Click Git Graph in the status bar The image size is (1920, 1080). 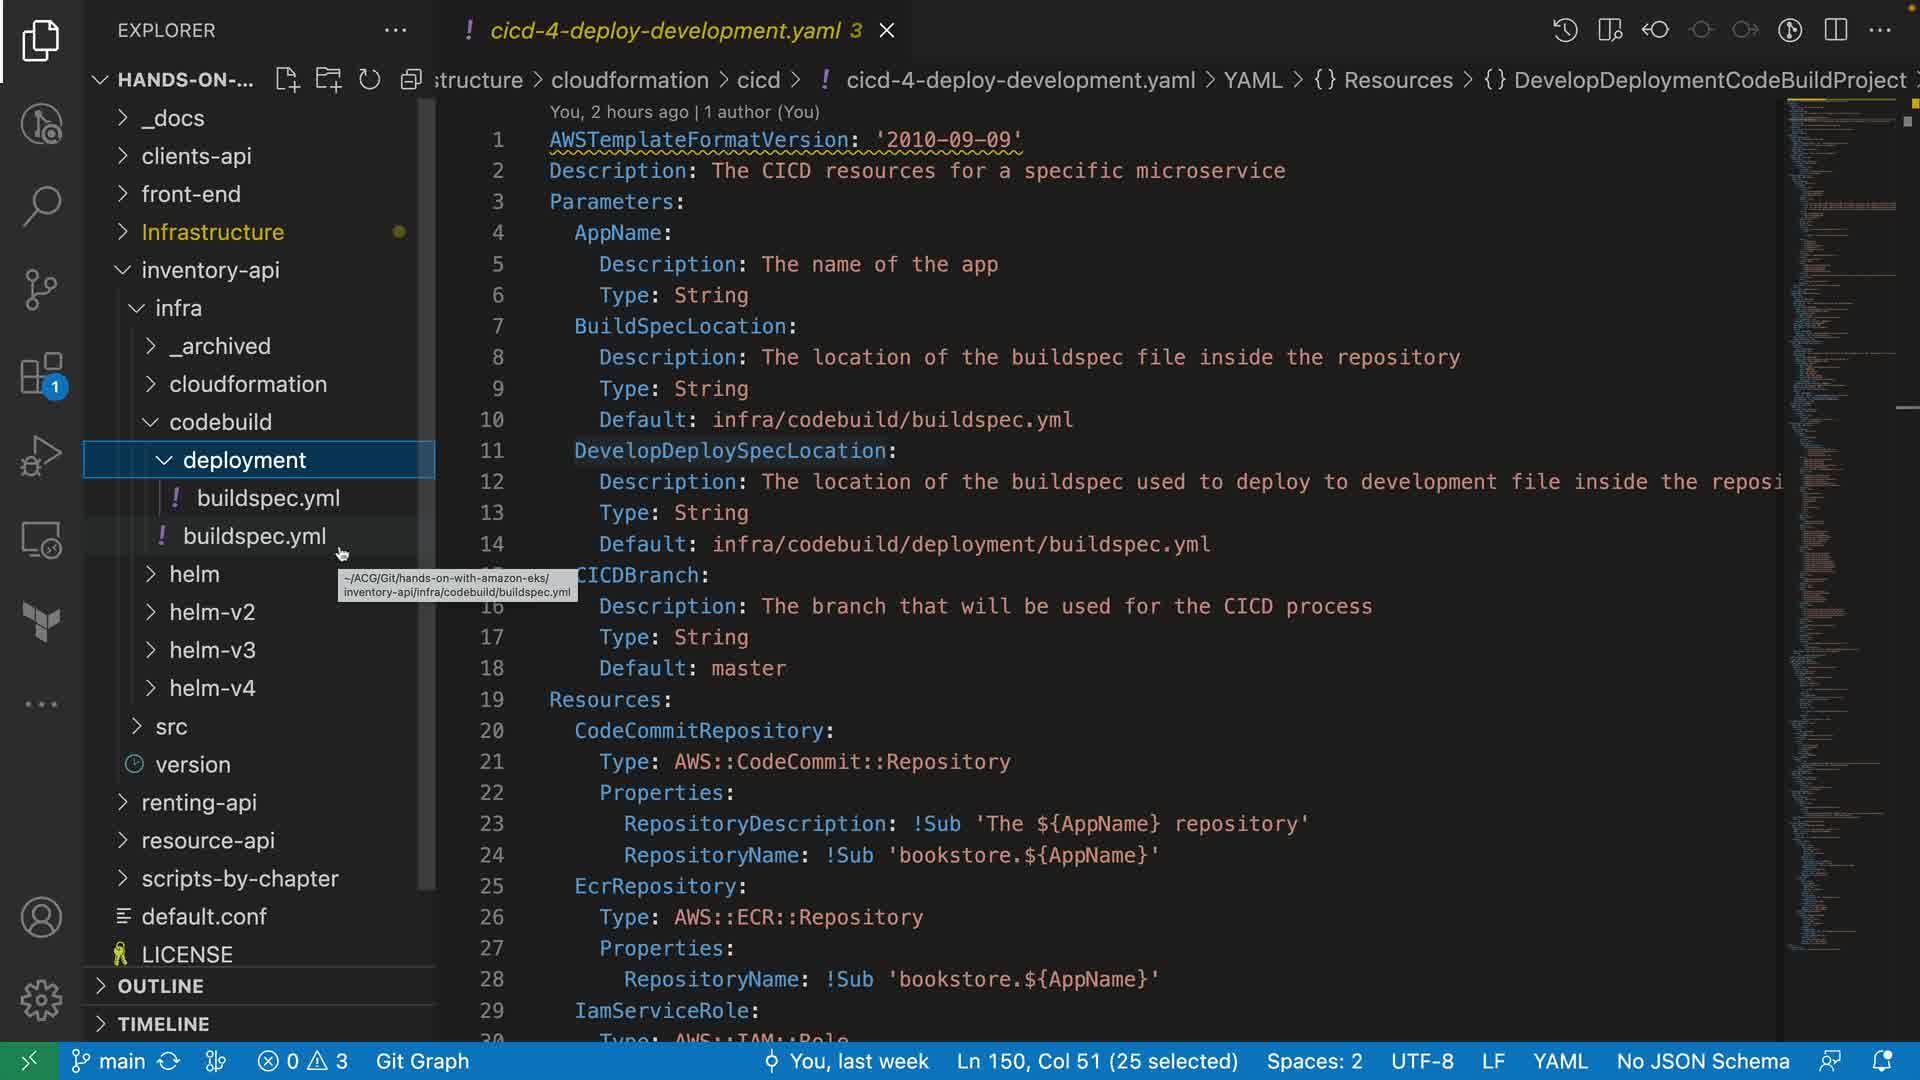422,1061
